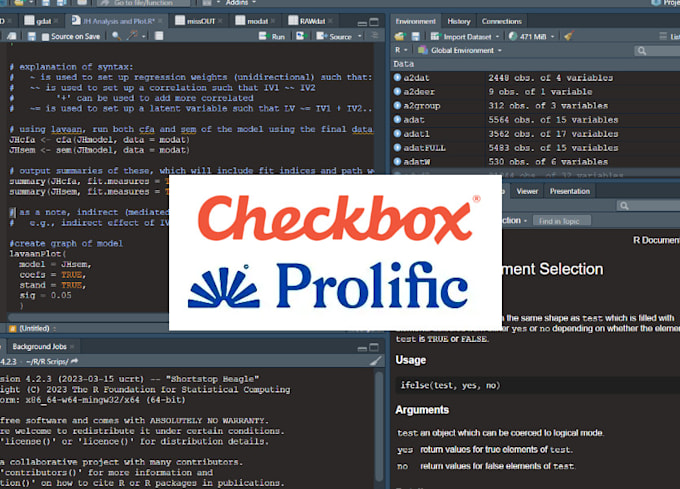Show document outline icon in editor
The image size is (680, 489).
tap(375, 36)
